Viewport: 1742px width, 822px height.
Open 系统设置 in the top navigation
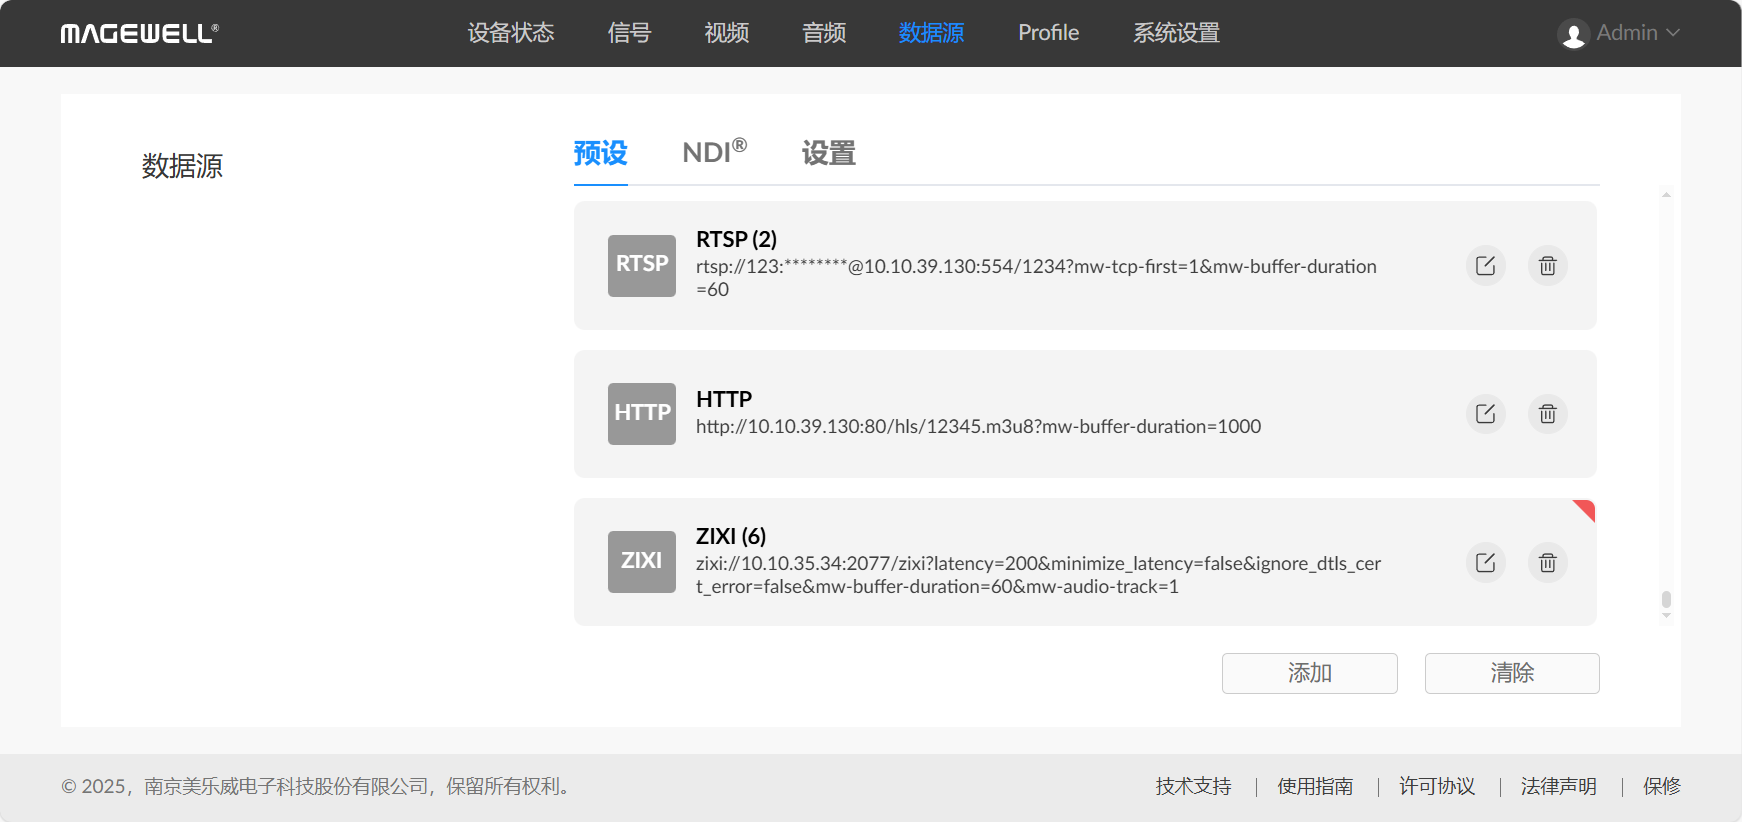coord(1176,33)
